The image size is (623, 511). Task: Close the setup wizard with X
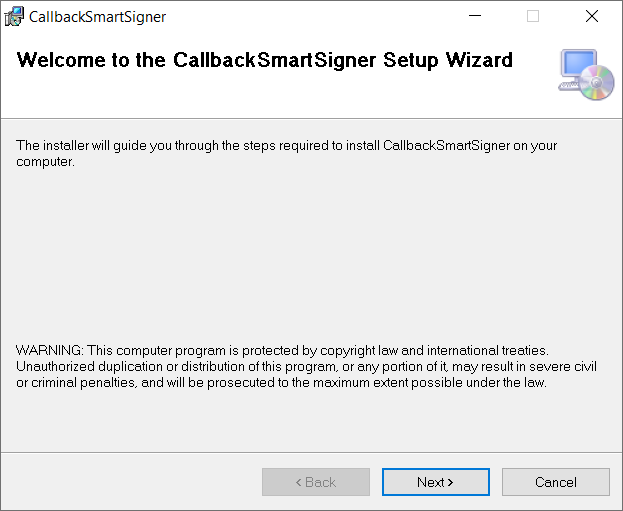592,16
